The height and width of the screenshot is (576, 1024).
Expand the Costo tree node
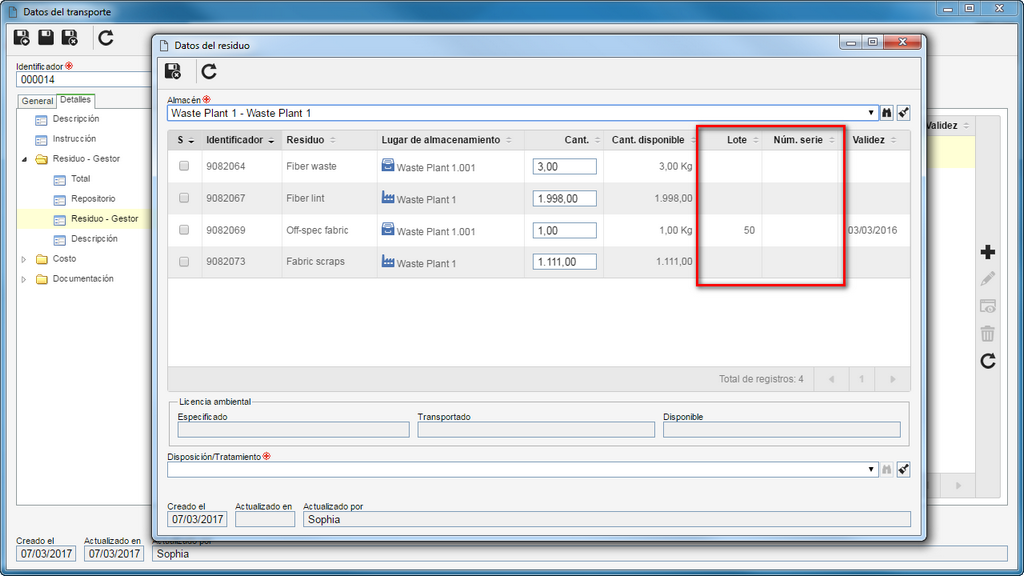[24, 259]
